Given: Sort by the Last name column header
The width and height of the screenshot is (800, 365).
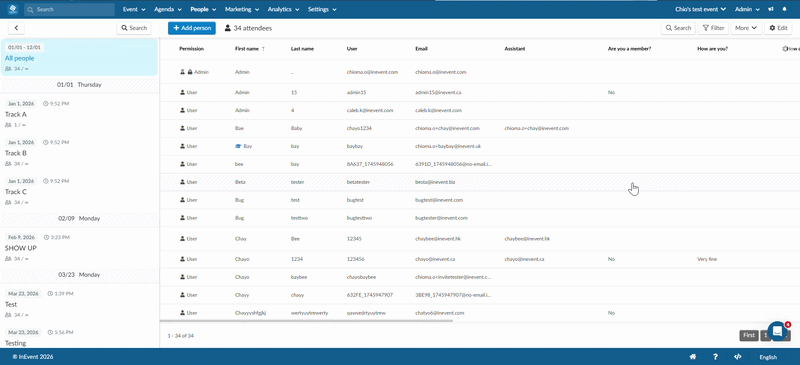Looking at the screenshot, I should [x=302, y=49].
